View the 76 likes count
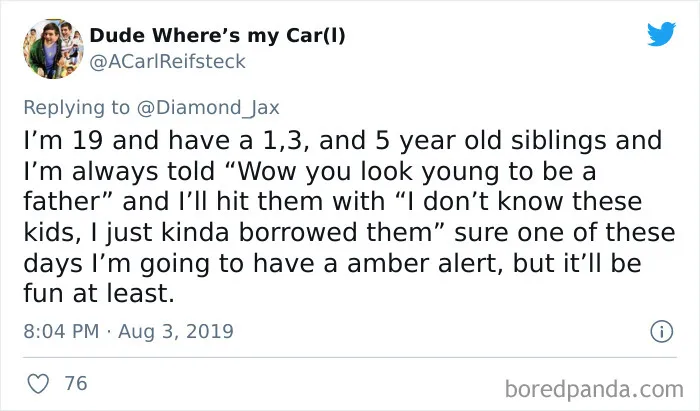700x411 pixels. [76, 383]
